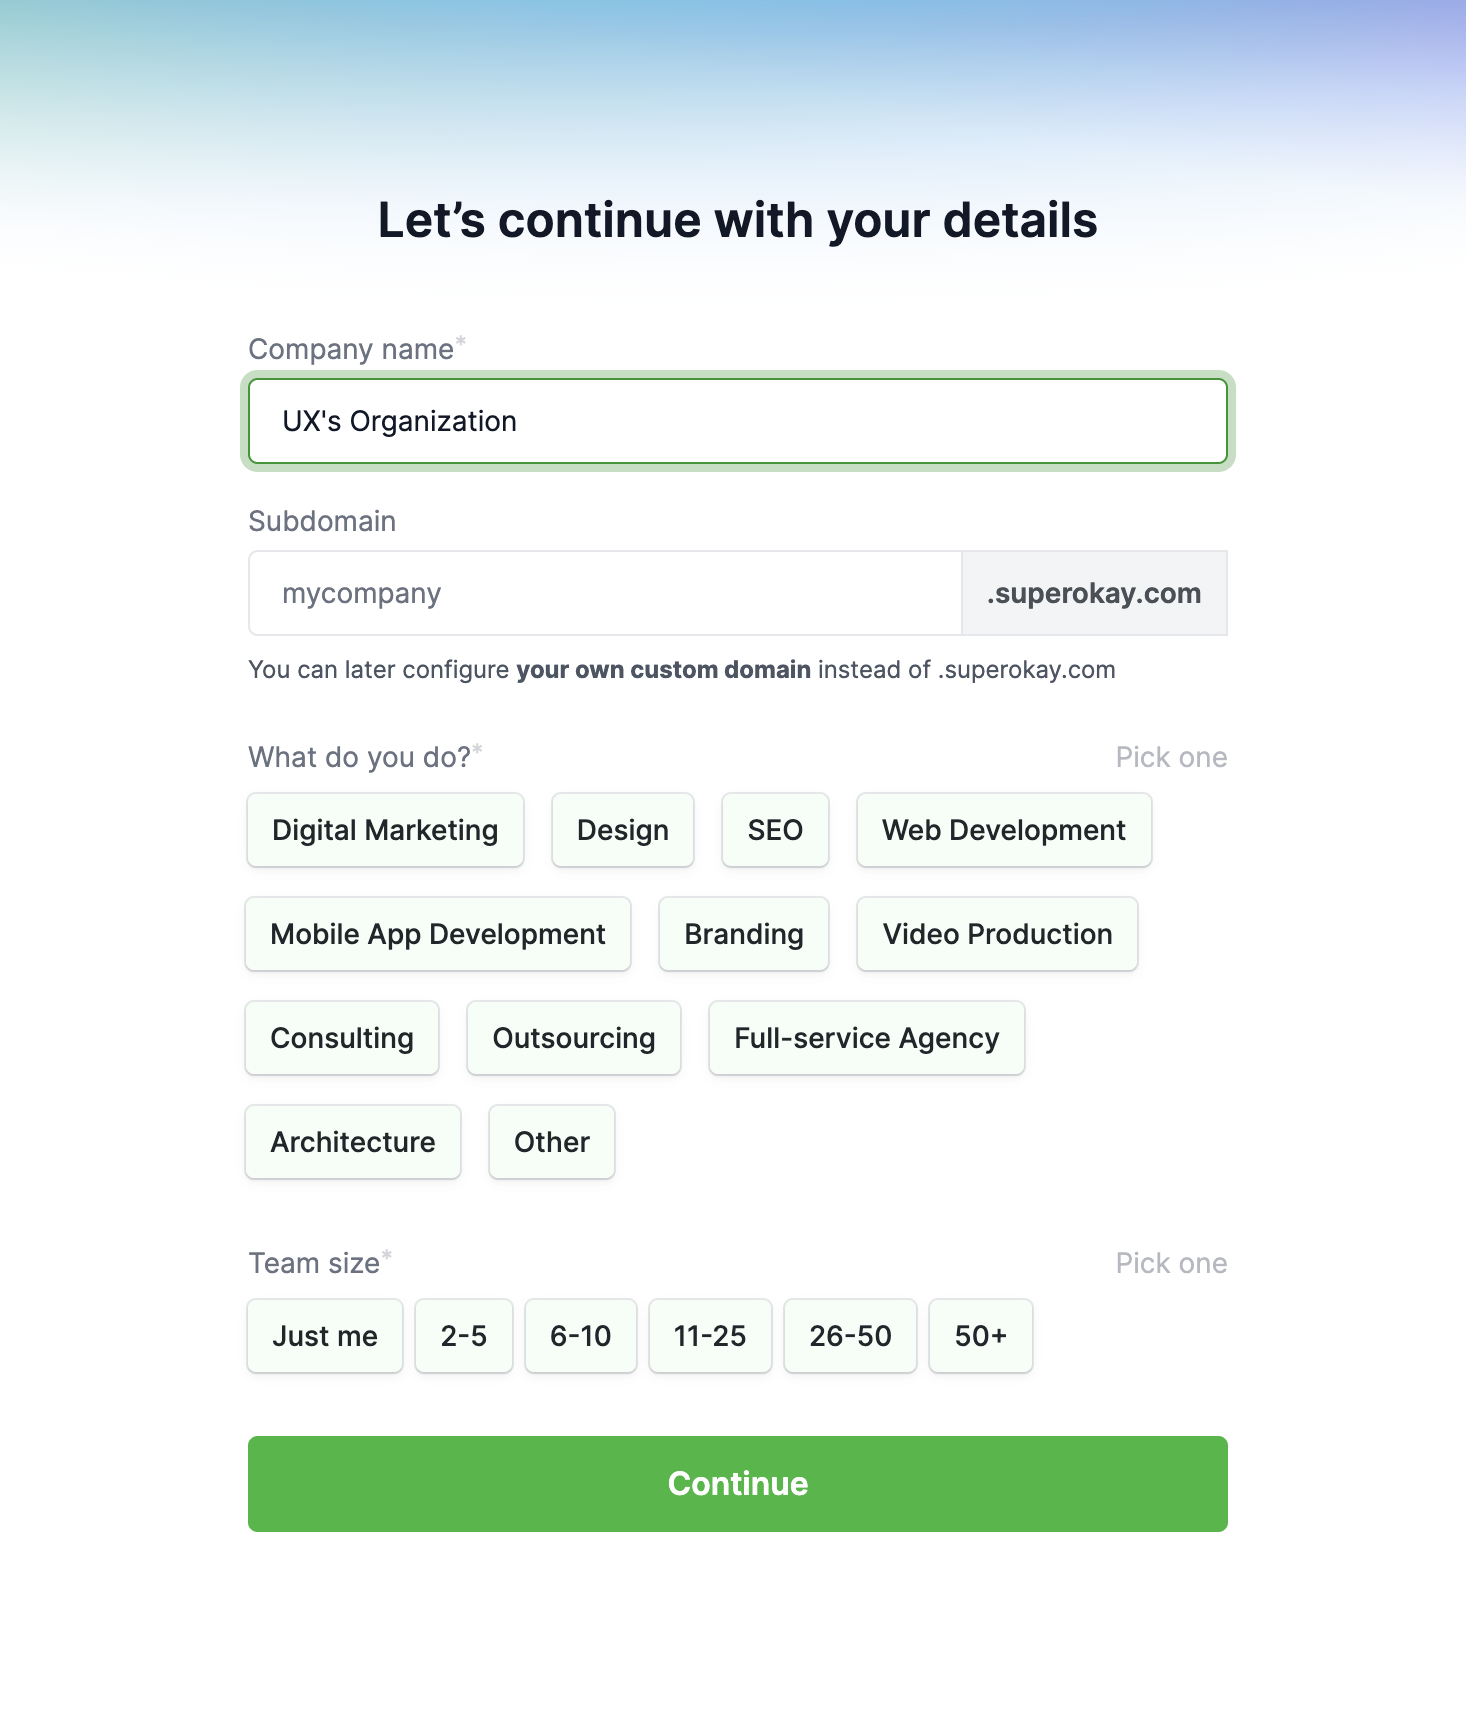The image size is (1466, 1720).
Task: Focus the Subdomain text field
Action: (x=605, y=593)
